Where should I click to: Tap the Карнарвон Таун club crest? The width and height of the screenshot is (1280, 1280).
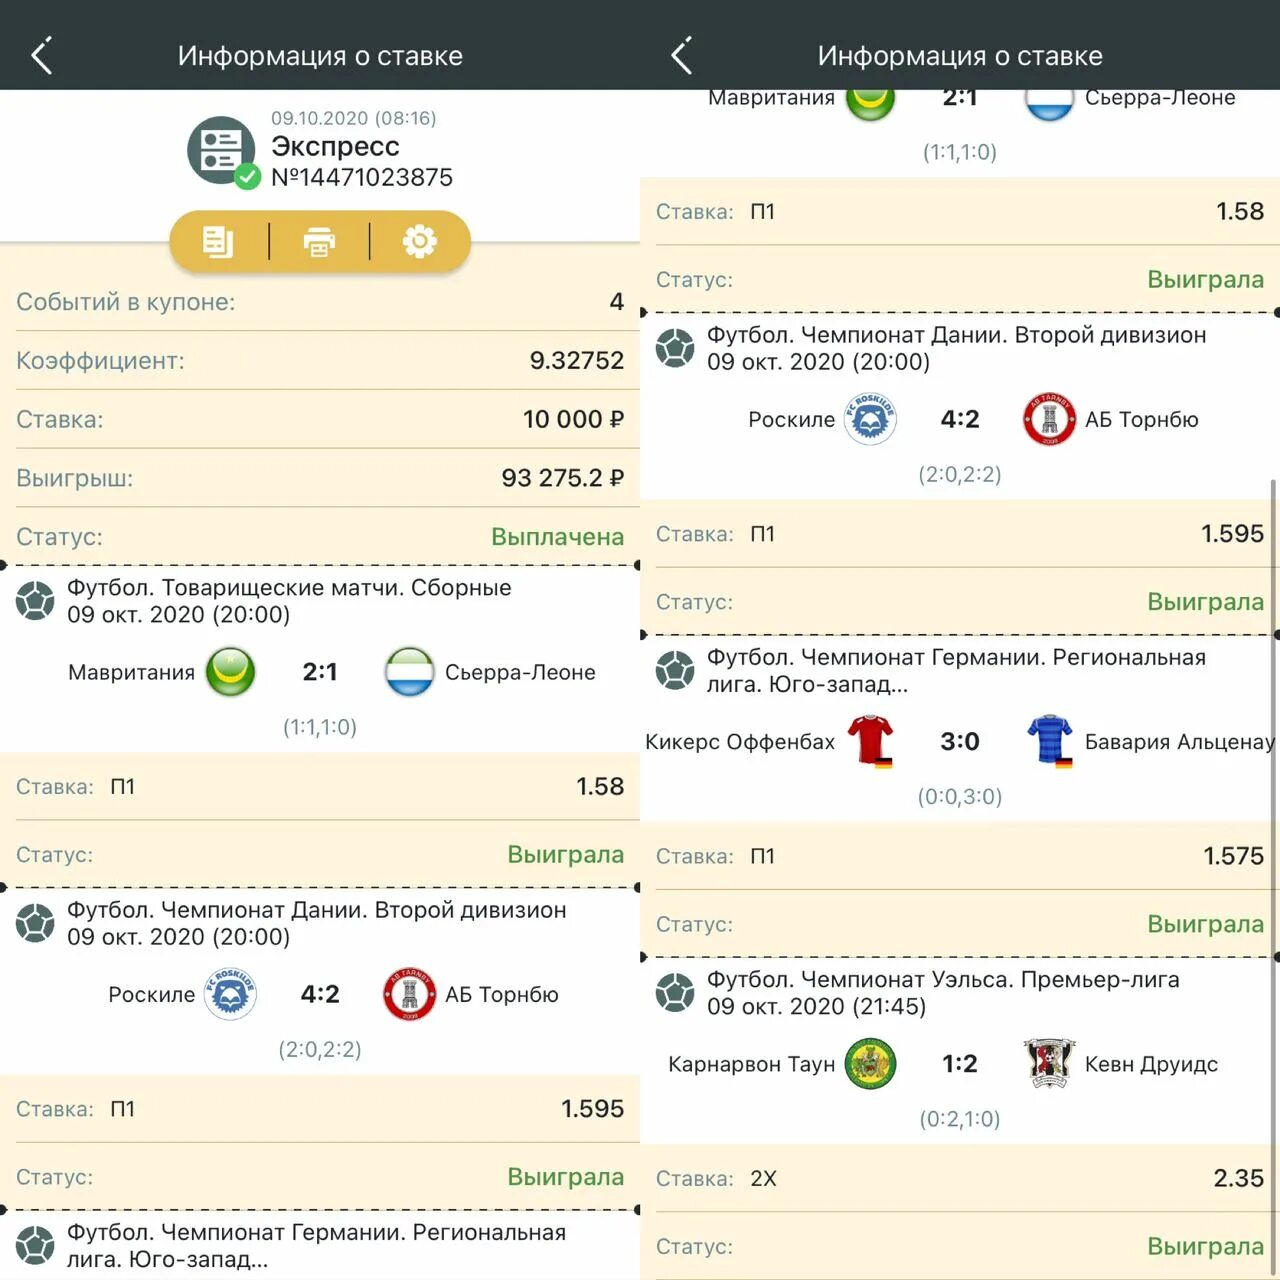point(870,1064)
